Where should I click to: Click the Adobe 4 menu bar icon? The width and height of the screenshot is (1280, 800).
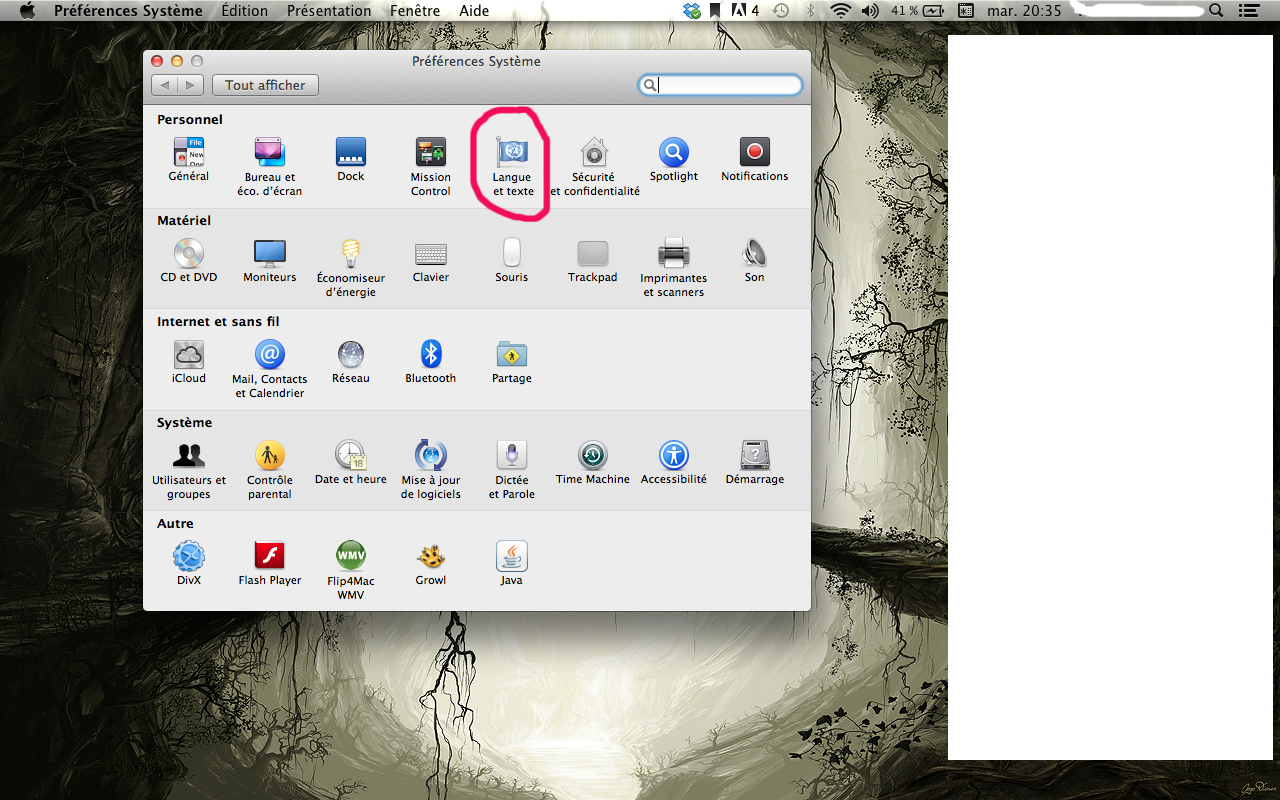[x=746, y=11]
